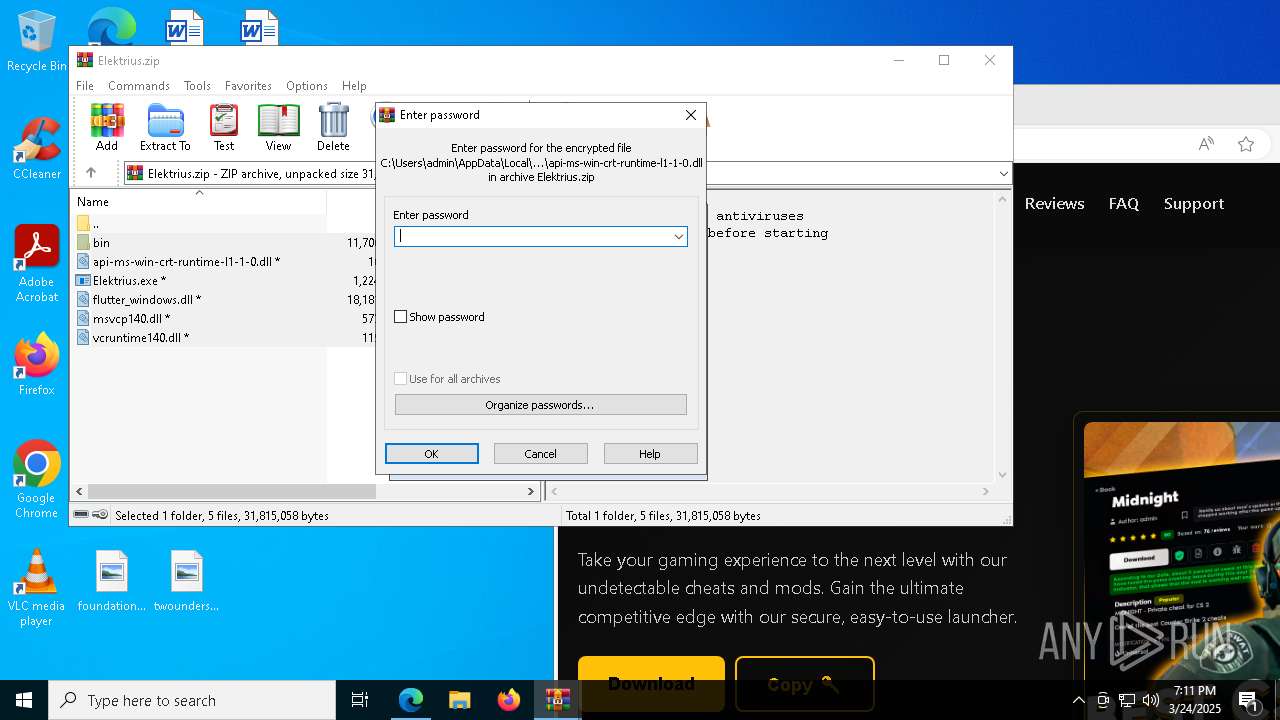Open the Help menu

click(354, 86)
